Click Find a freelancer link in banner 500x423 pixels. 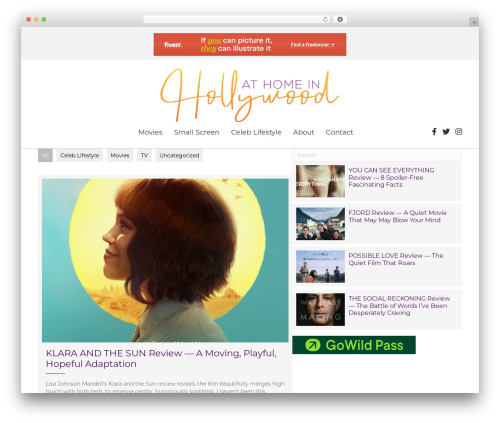coord(312,45)
